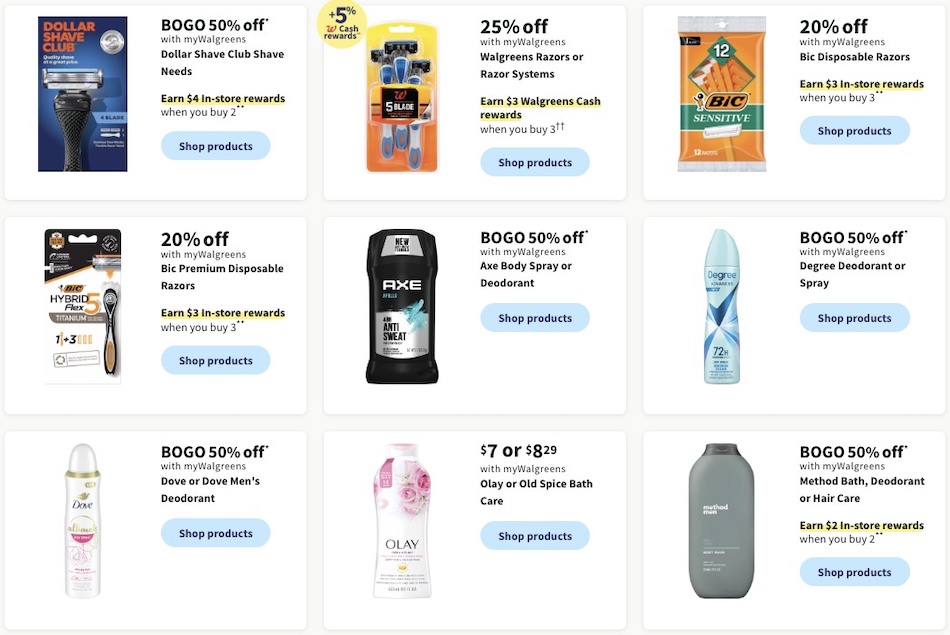Shop products for Walgreens Razors or Razor Systems
Screen dimensions: 950x635
coord(535,161)
